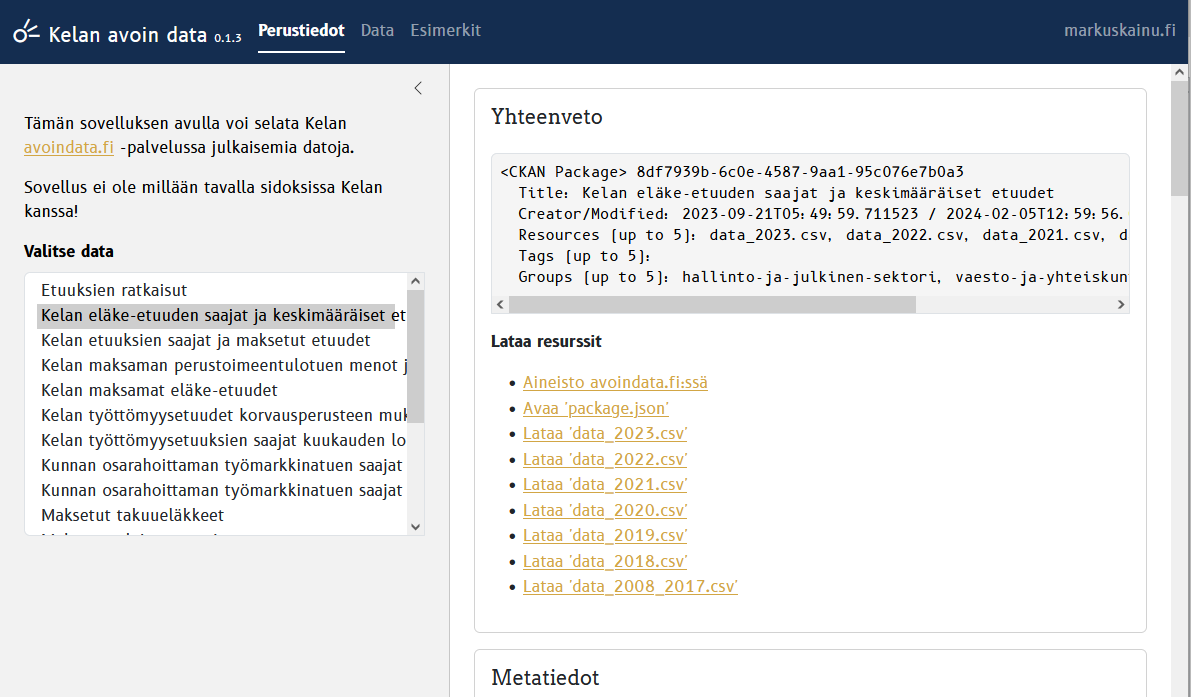This screenshot has width=1191, height=697.
Task: Click the Kelan avoin data logo icon
Action: (x=26, y=31)
